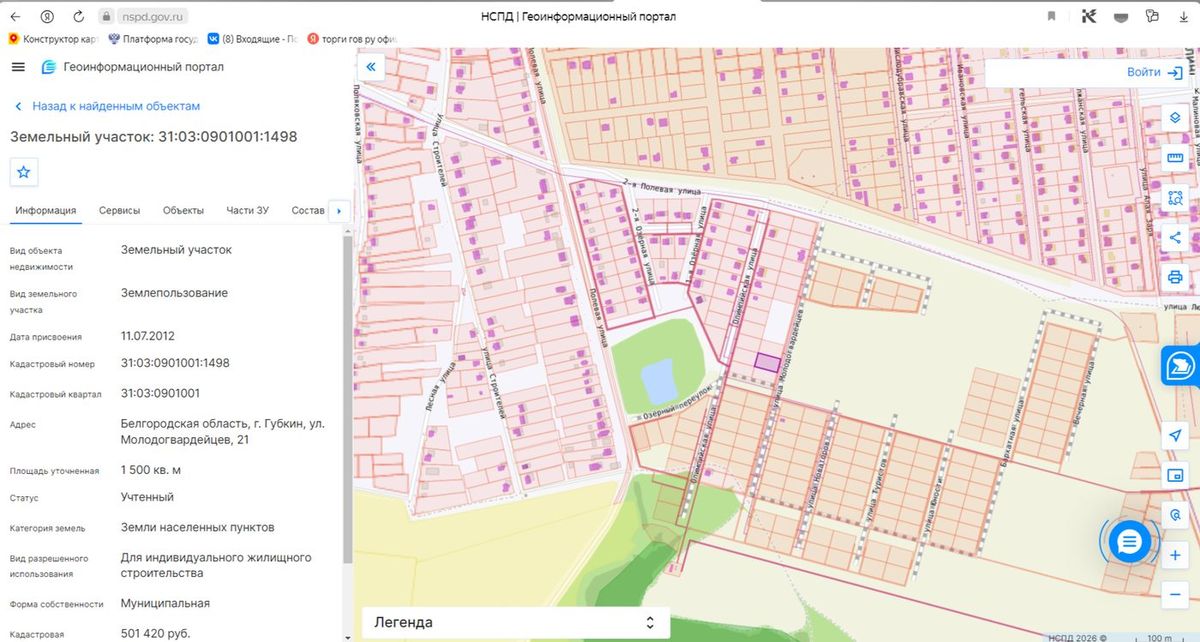Image resolution: width=1200 pixels, height=642 pixels.
Task: Switch to the Объекты tab
Action: tap(183, 210)
